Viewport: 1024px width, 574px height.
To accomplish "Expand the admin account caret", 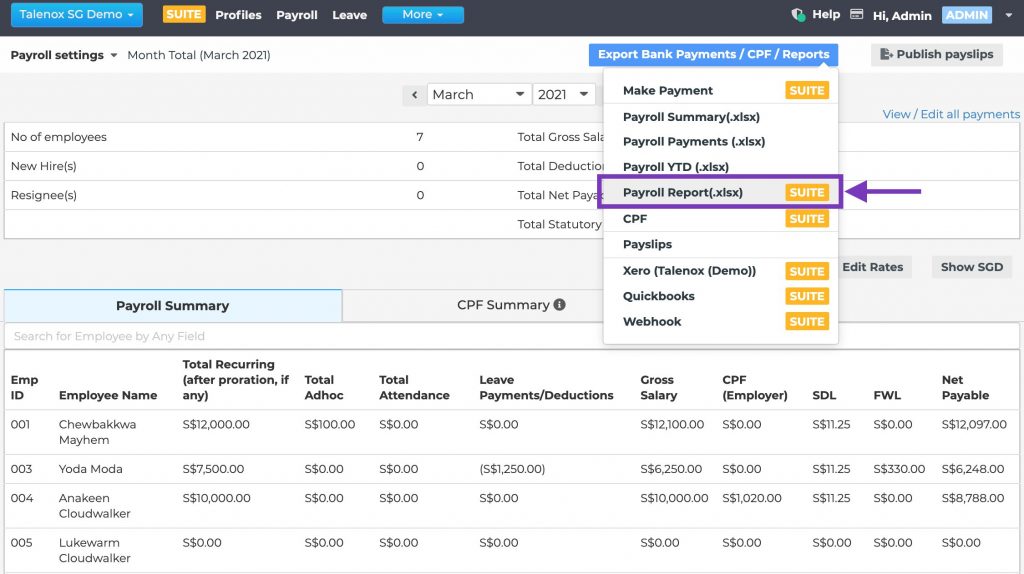I will [x=1008, y=15].
